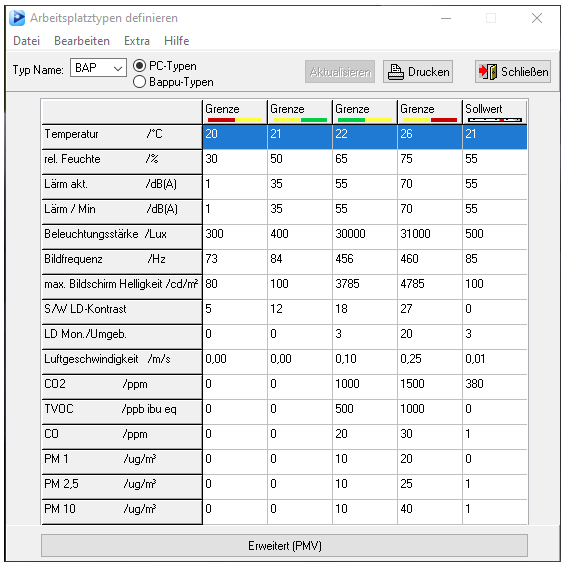This screenshot has height=567, width=565.
Task: Click the red-yellow Grenze column header
Action: pyautogui.click(x=235, y=112)
